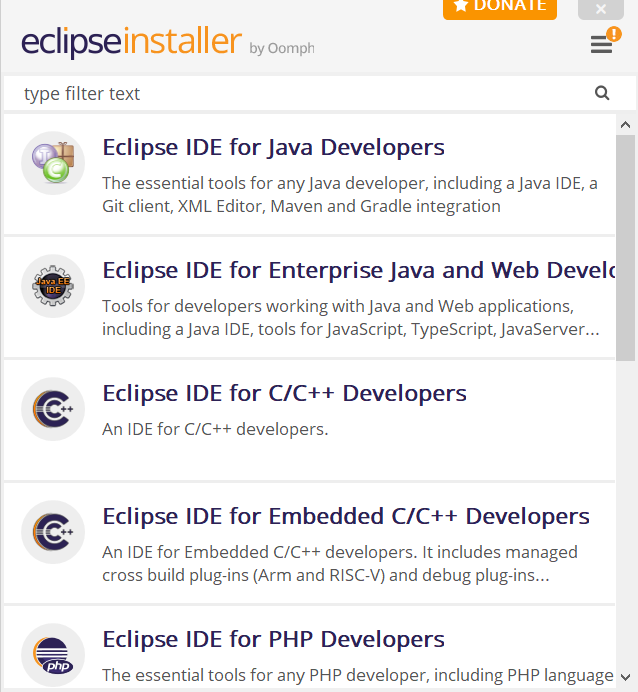Click the C/C++ Developers package icon
The width and height of the screenshot is (638, 692).
pos(53,409)
